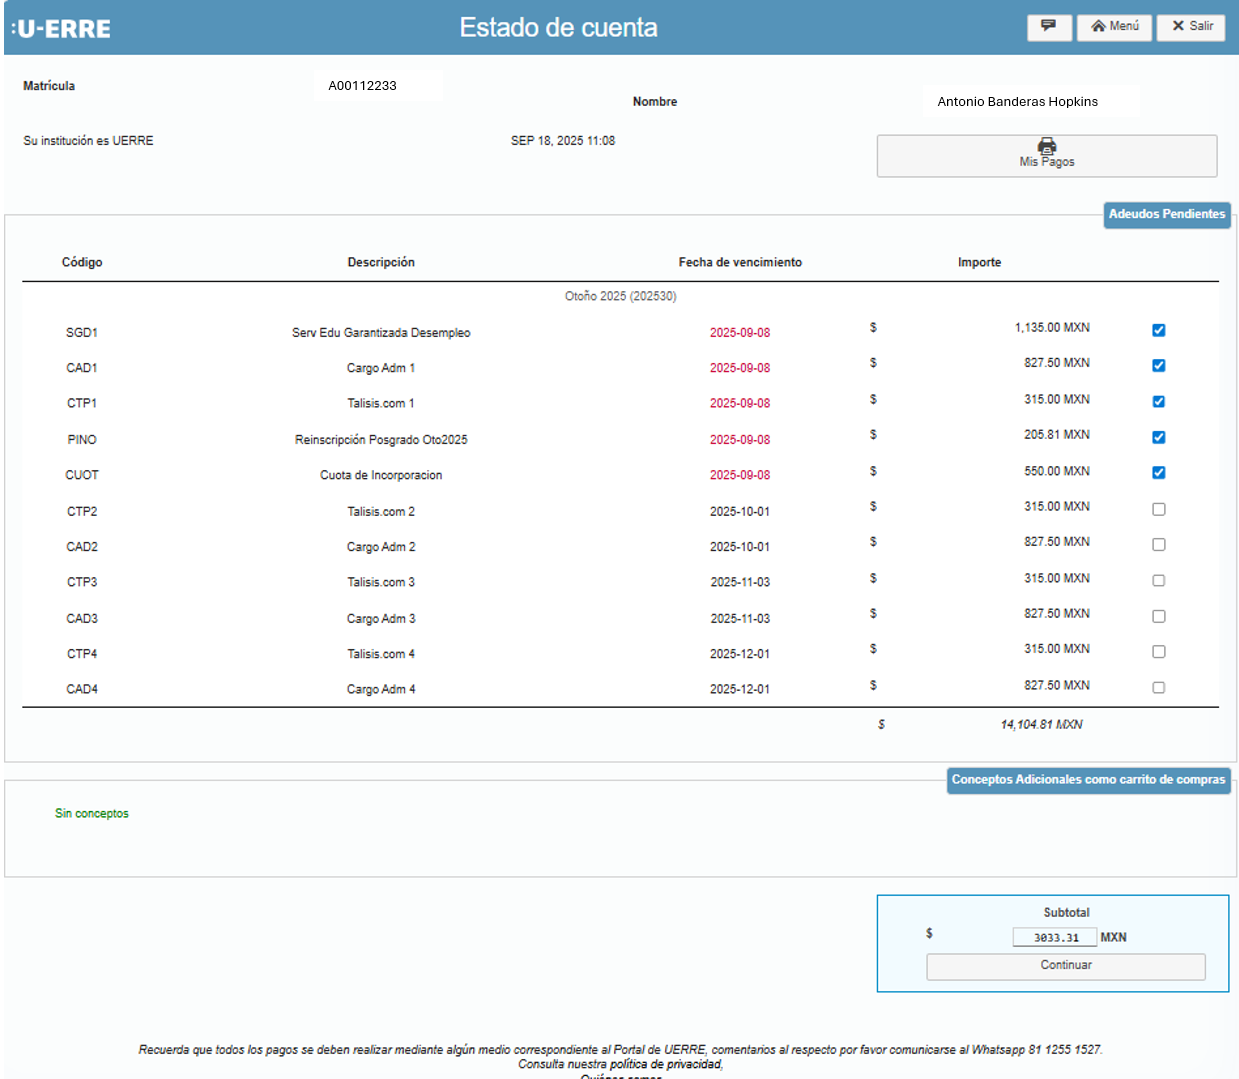Check the CAD2 Cargo Adm 2 checkbox

tap(1158, 545)
